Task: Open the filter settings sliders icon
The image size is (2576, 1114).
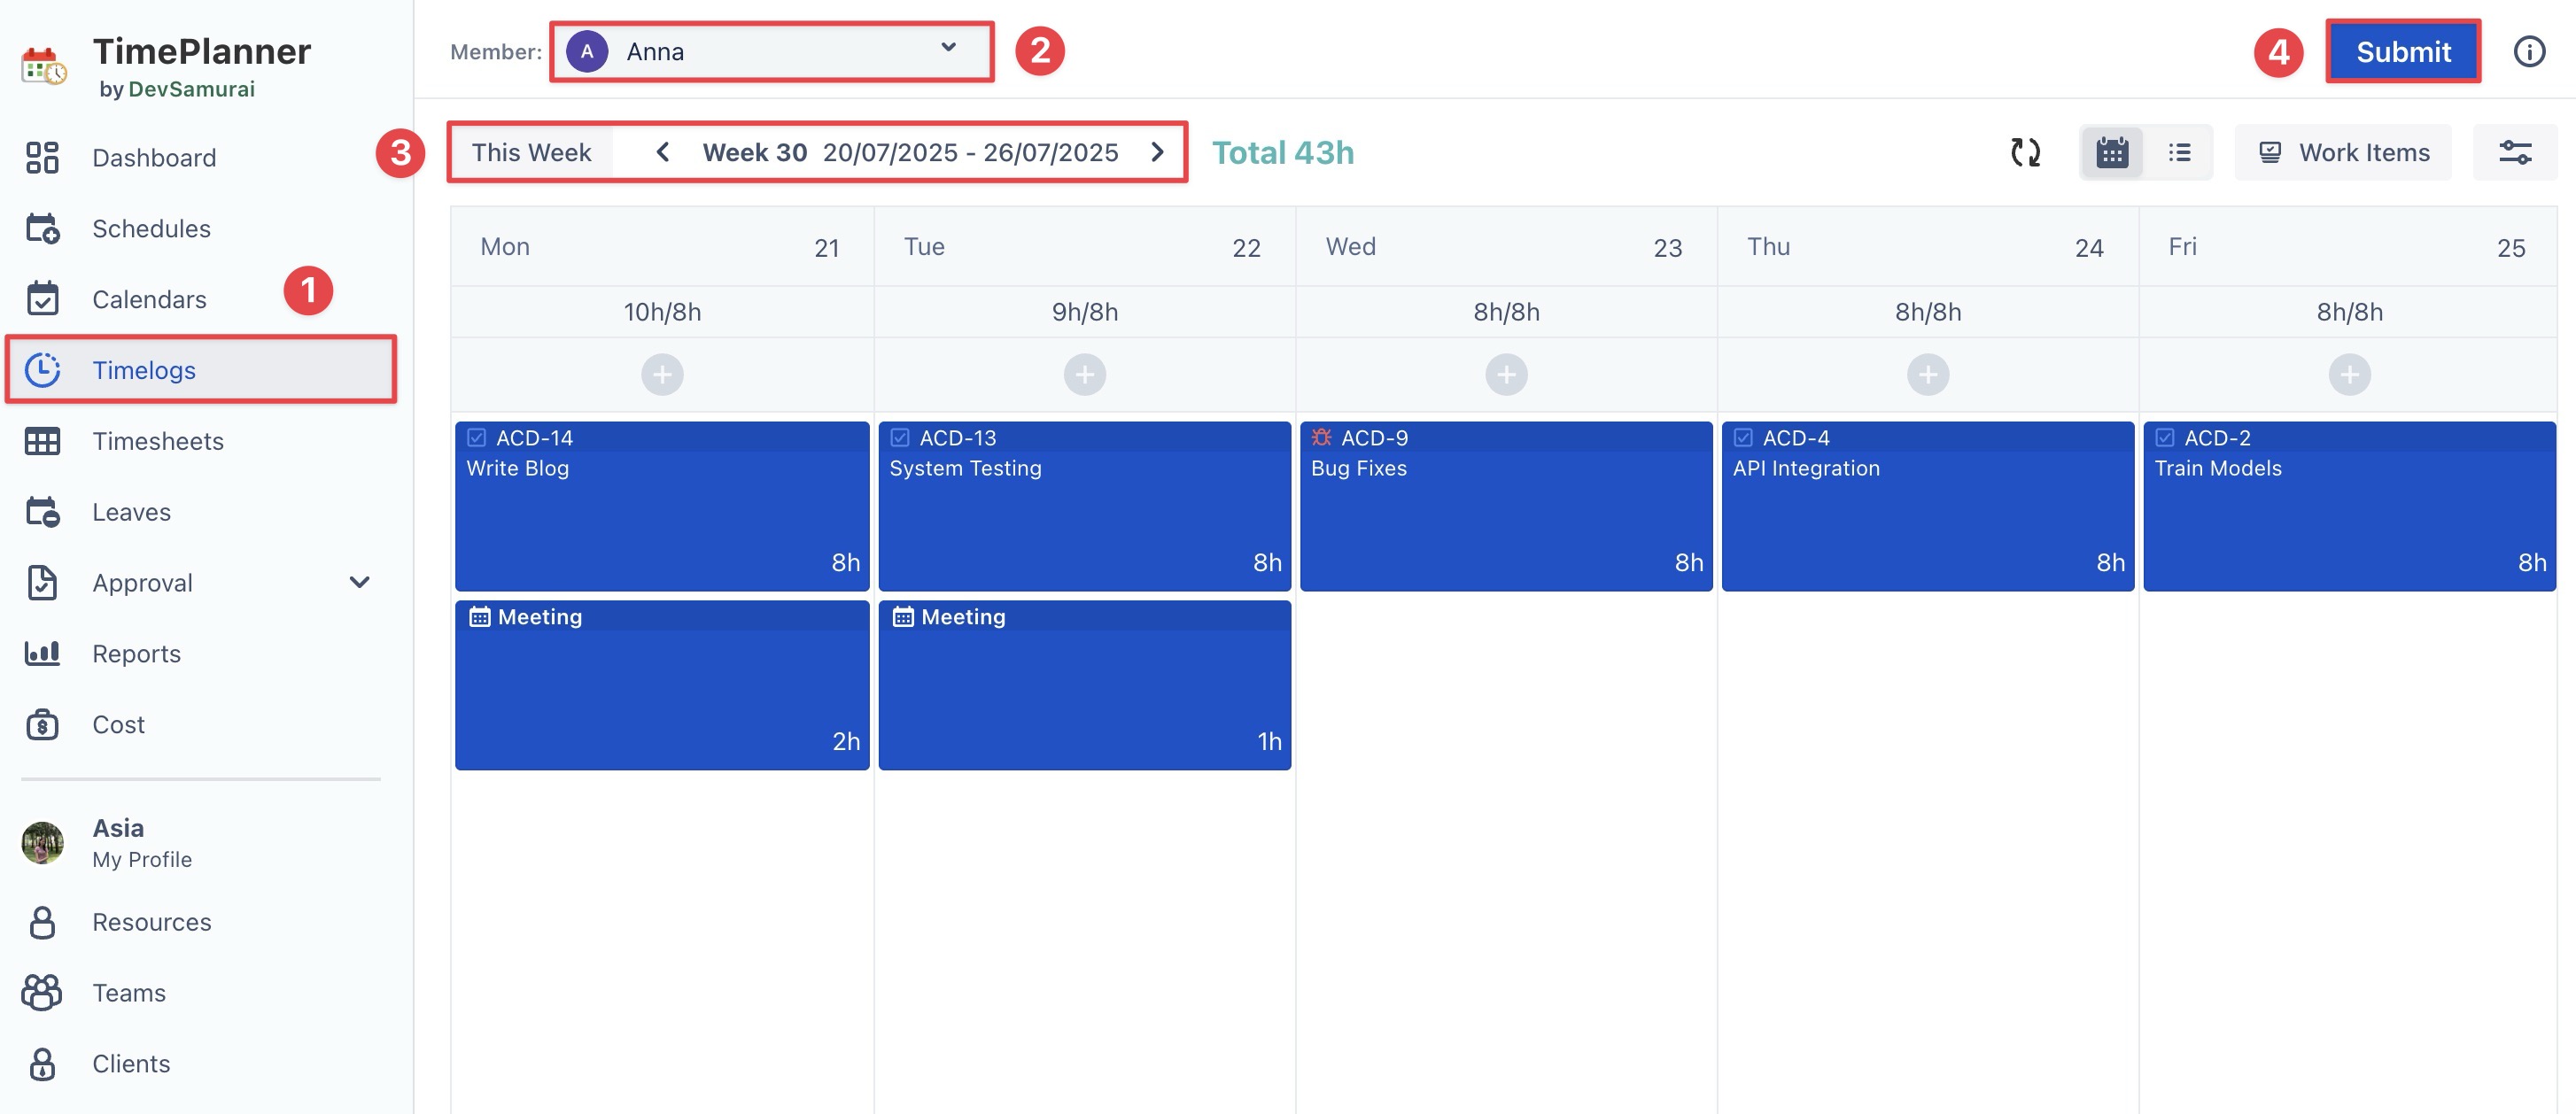Action: coord(2514,152)
